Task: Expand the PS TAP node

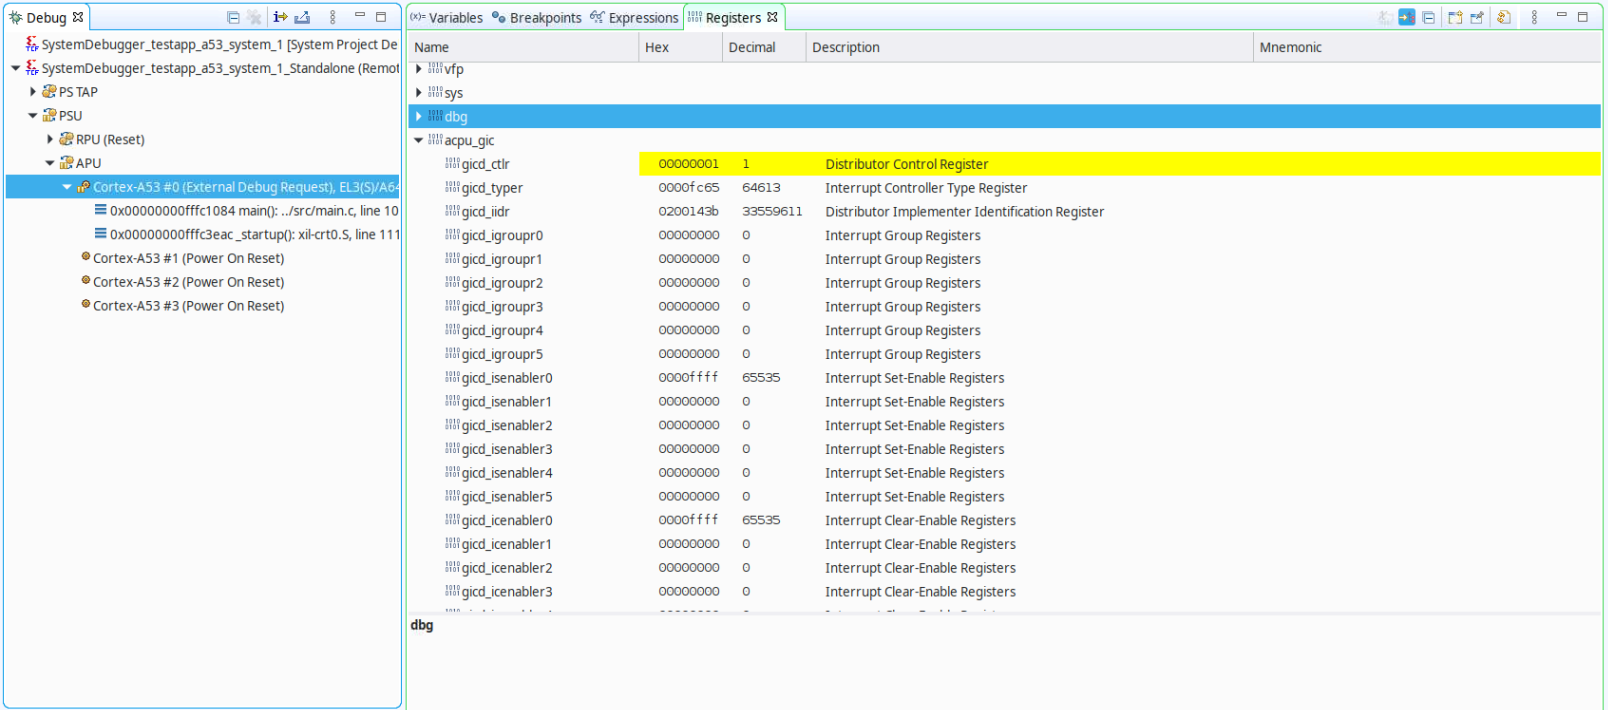Action: coord(33,92)
